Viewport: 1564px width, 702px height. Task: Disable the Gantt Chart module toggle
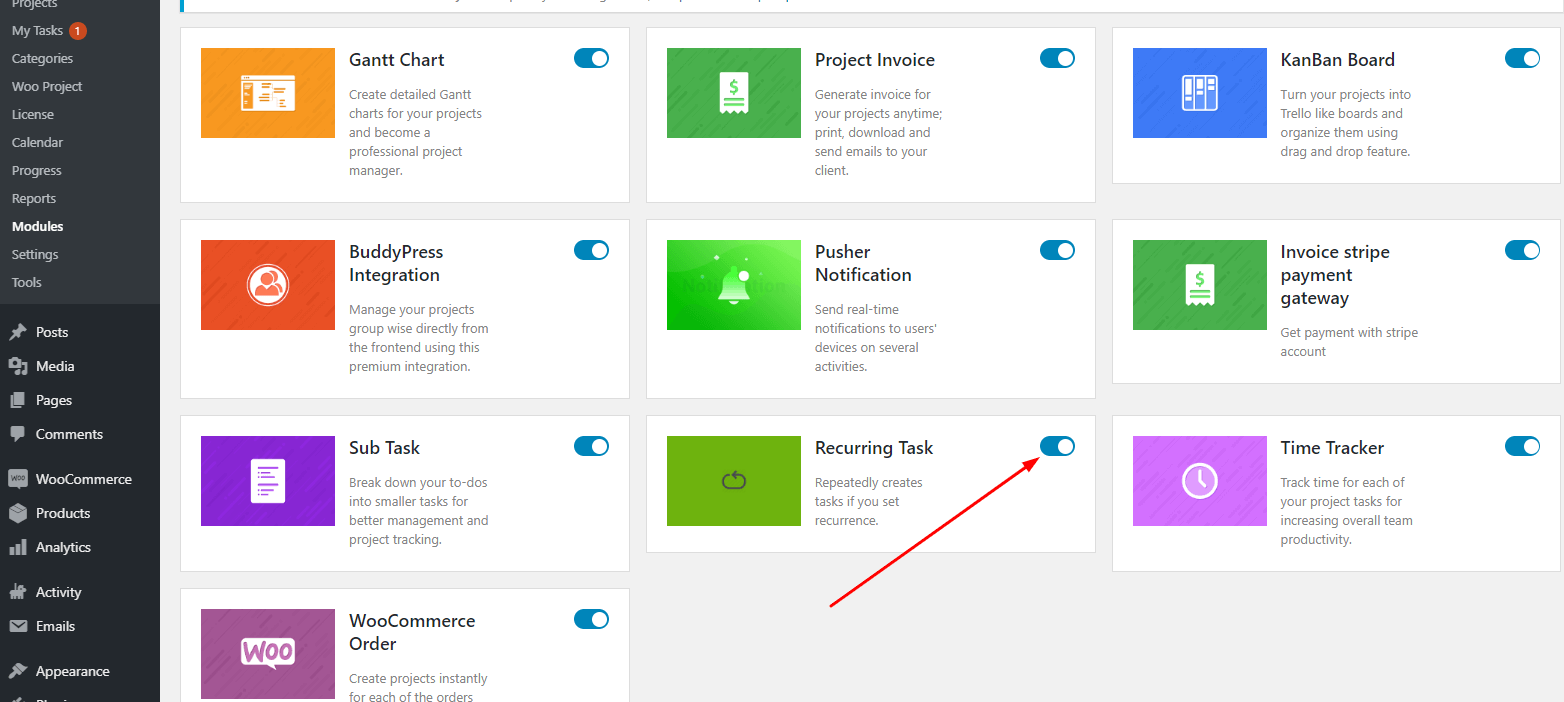click(591, 58)
